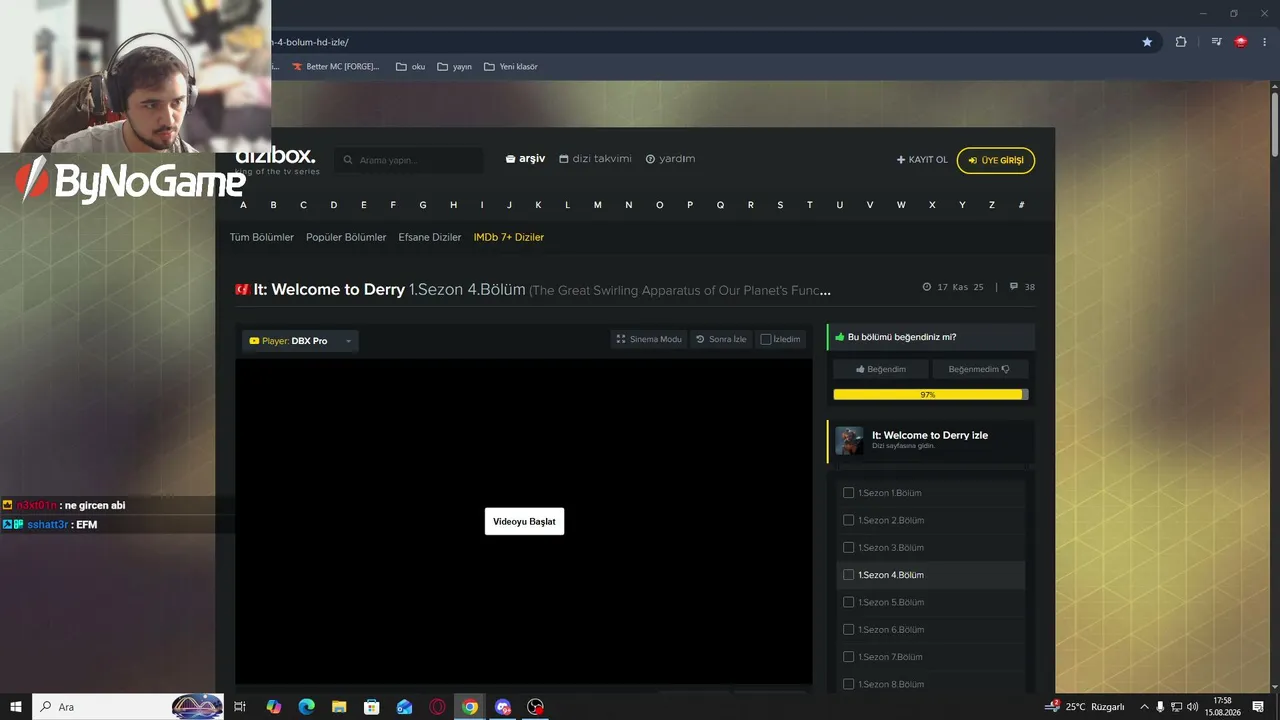The height and width of the screenshot is (720, 1280).
Task: Launch Microsoft Edge from the taskbar
Action: point(306,707)
